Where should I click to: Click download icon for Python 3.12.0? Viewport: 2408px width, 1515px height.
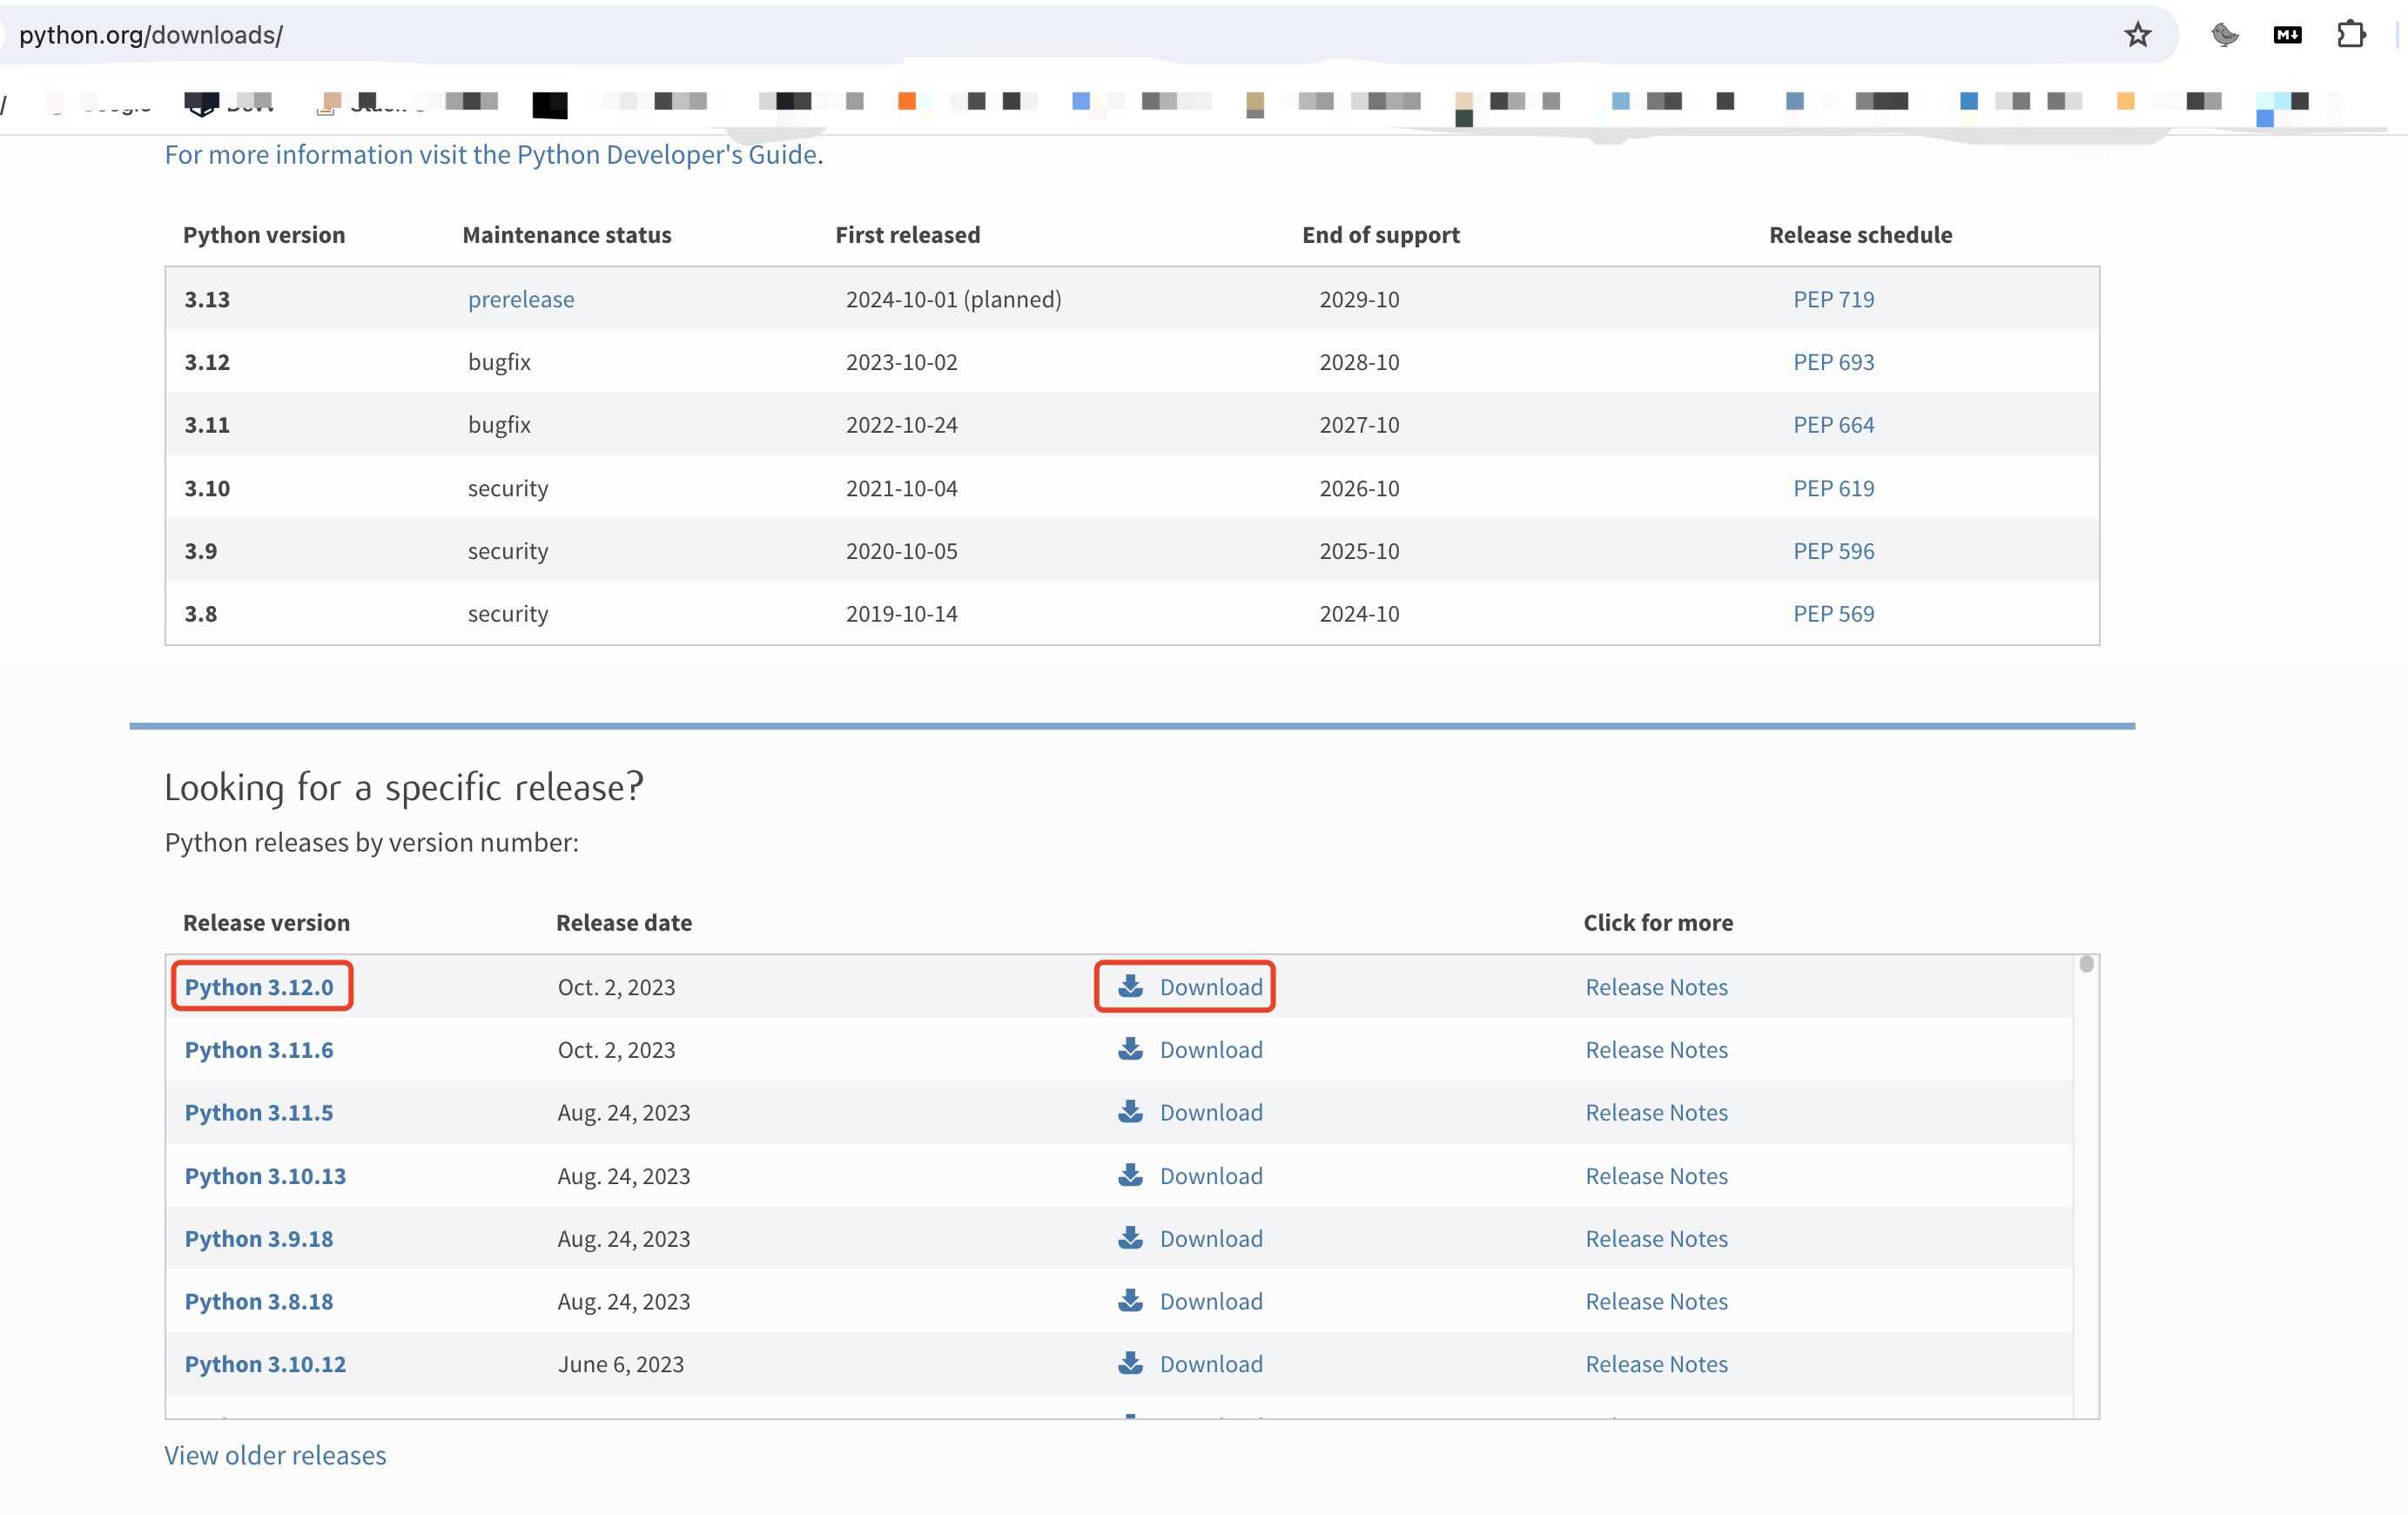[1130, 986]
